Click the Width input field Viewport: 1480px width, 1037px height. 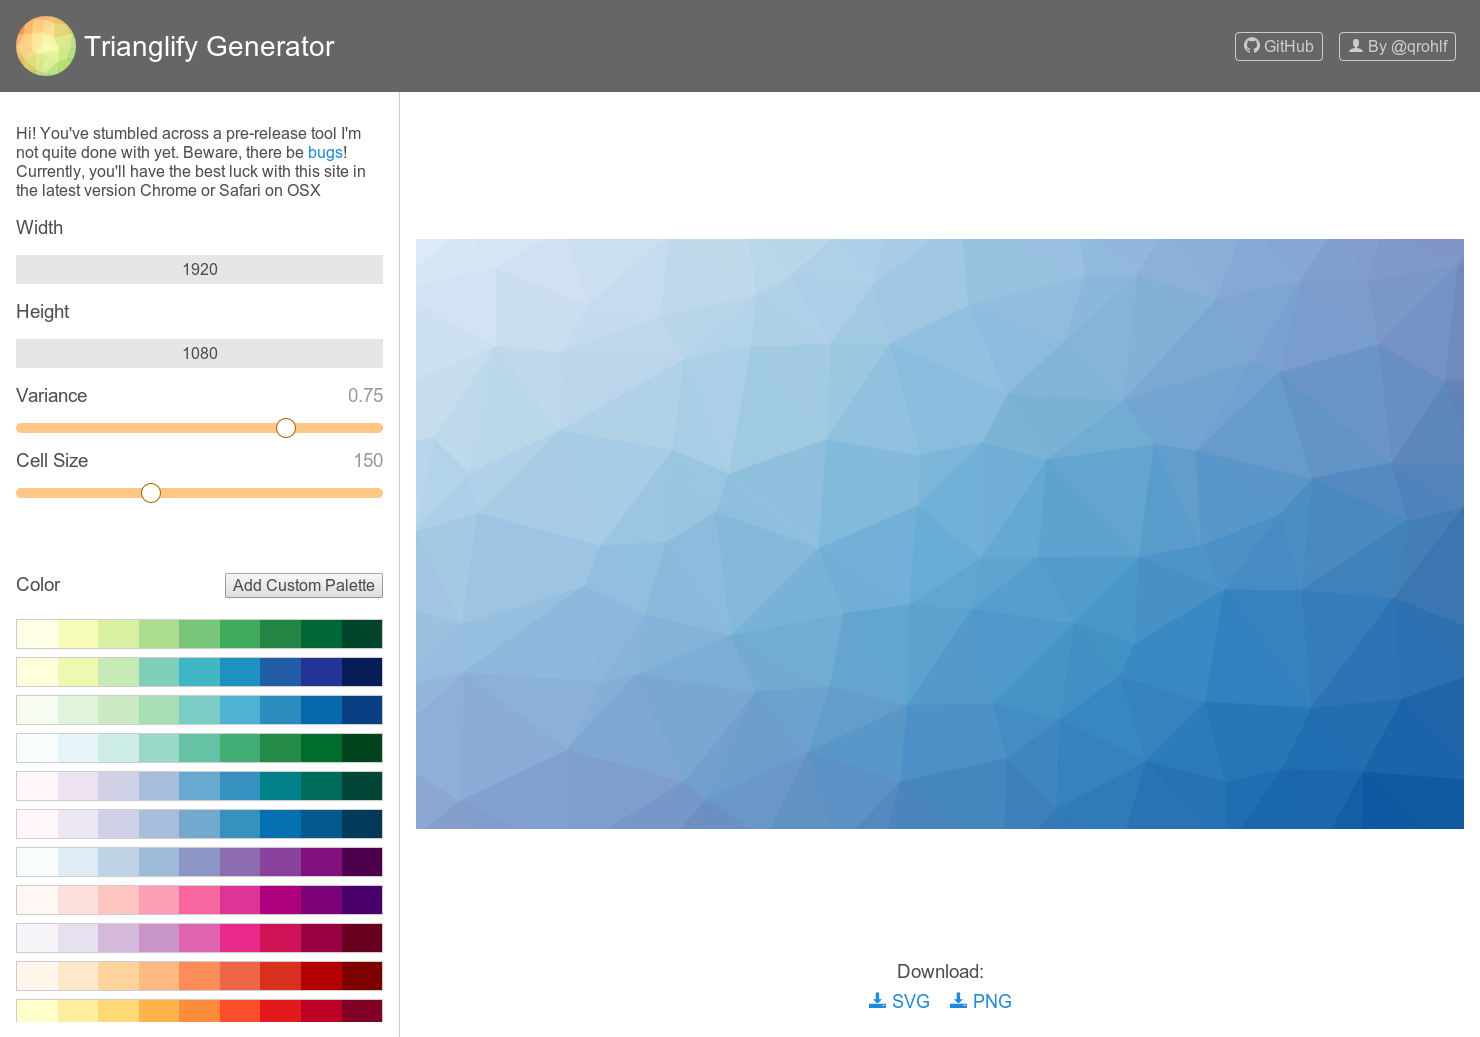199,269
